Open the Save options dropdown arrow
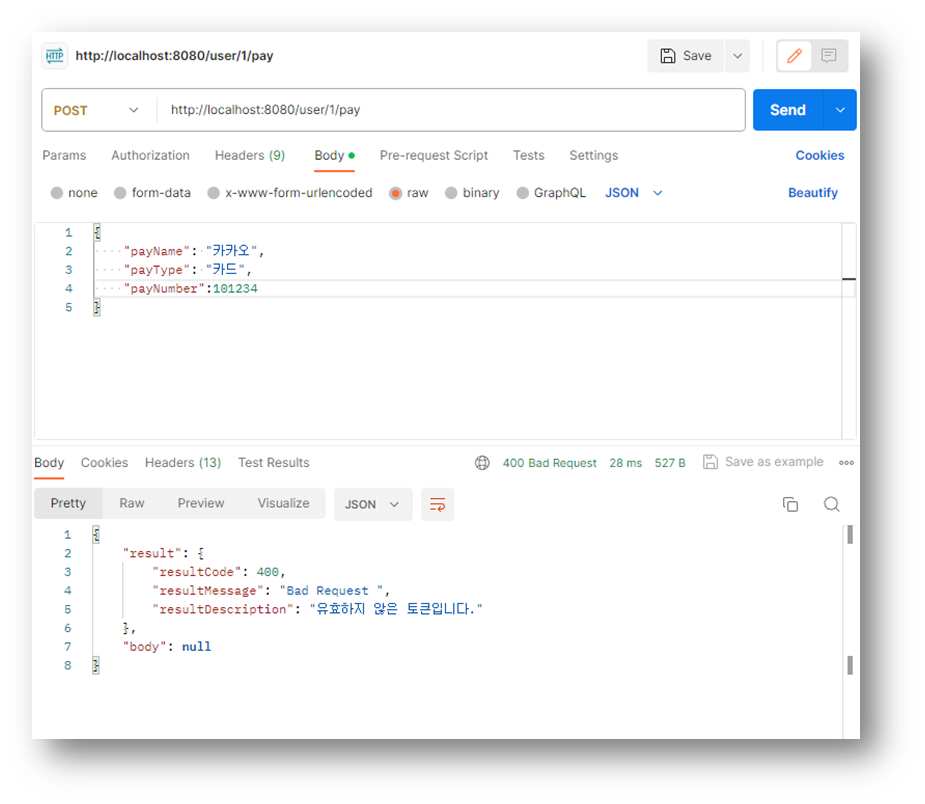 [x=737, y=56]
